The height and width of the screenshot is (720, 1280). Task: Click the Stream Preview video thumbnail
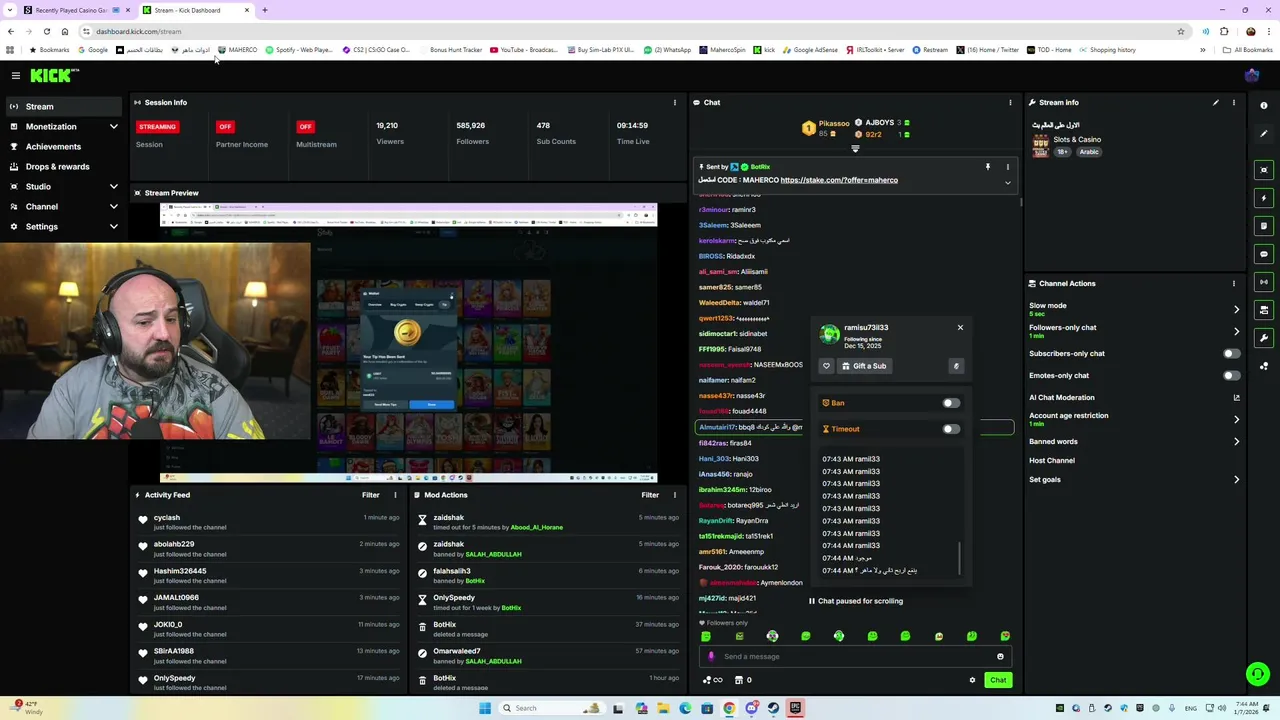click(408, 343)
